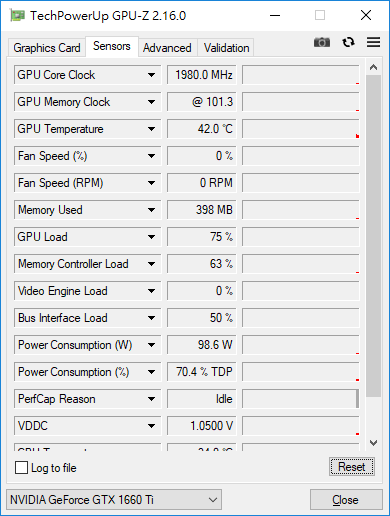The width and height of the screenshot is (390, 516).
Task: Close the GPU-Z window with X
Action: 366,15
